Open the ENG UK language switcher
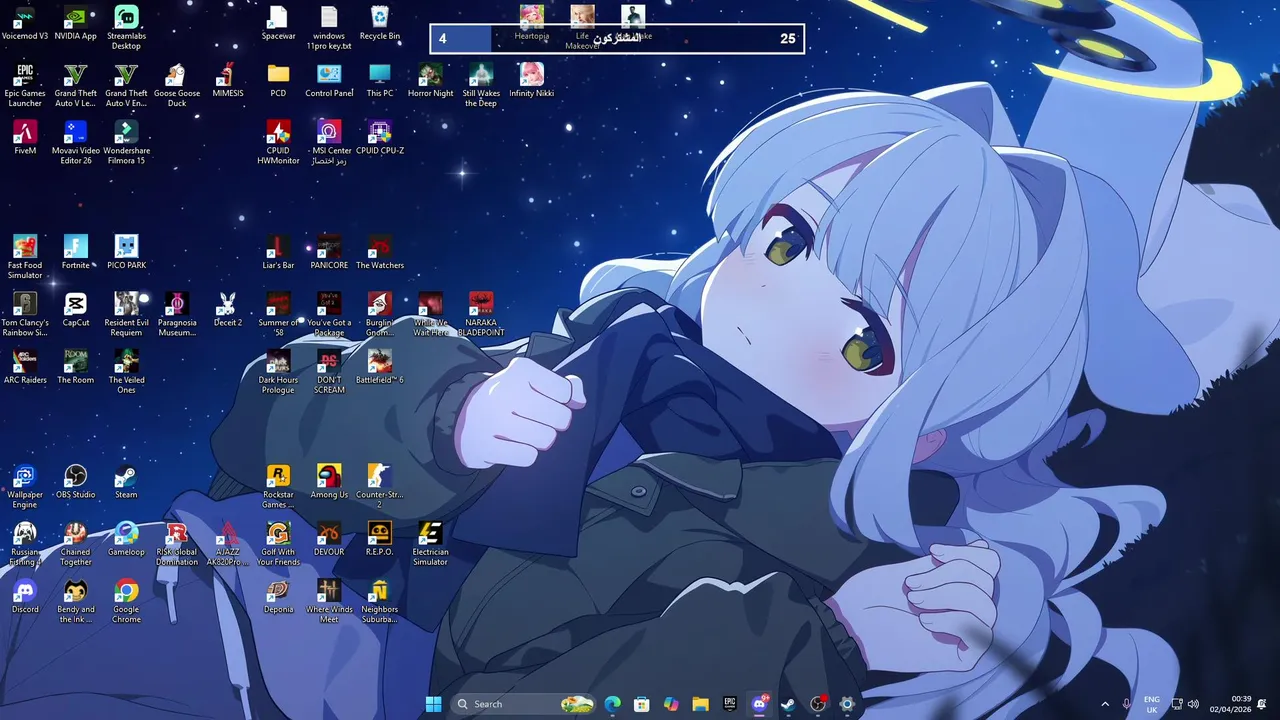Viewport: 1280px width, 720px height. [x=1151, y=704]
